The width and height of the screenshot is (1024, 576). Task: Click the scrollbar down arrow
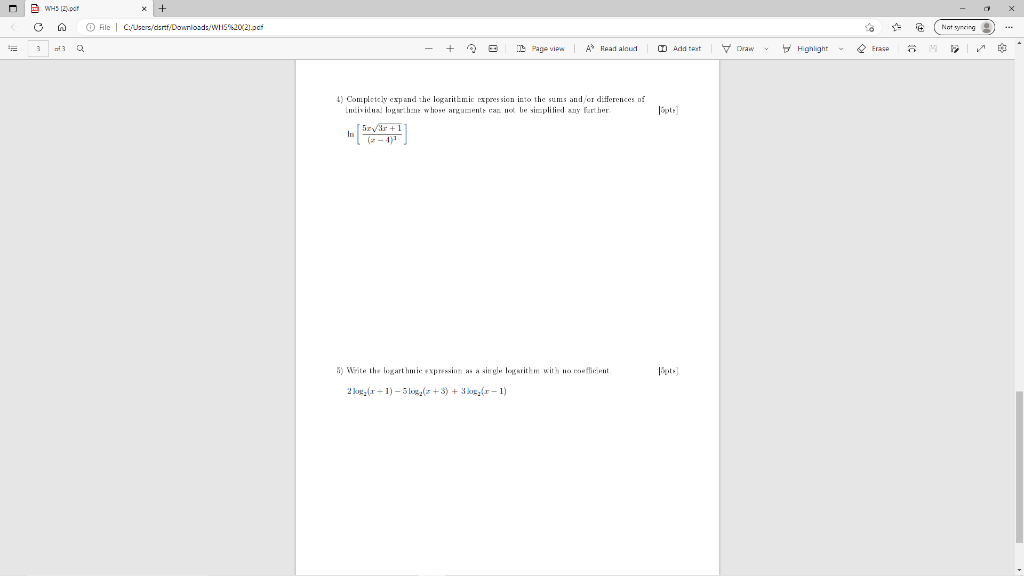(x=1019, y=571)
